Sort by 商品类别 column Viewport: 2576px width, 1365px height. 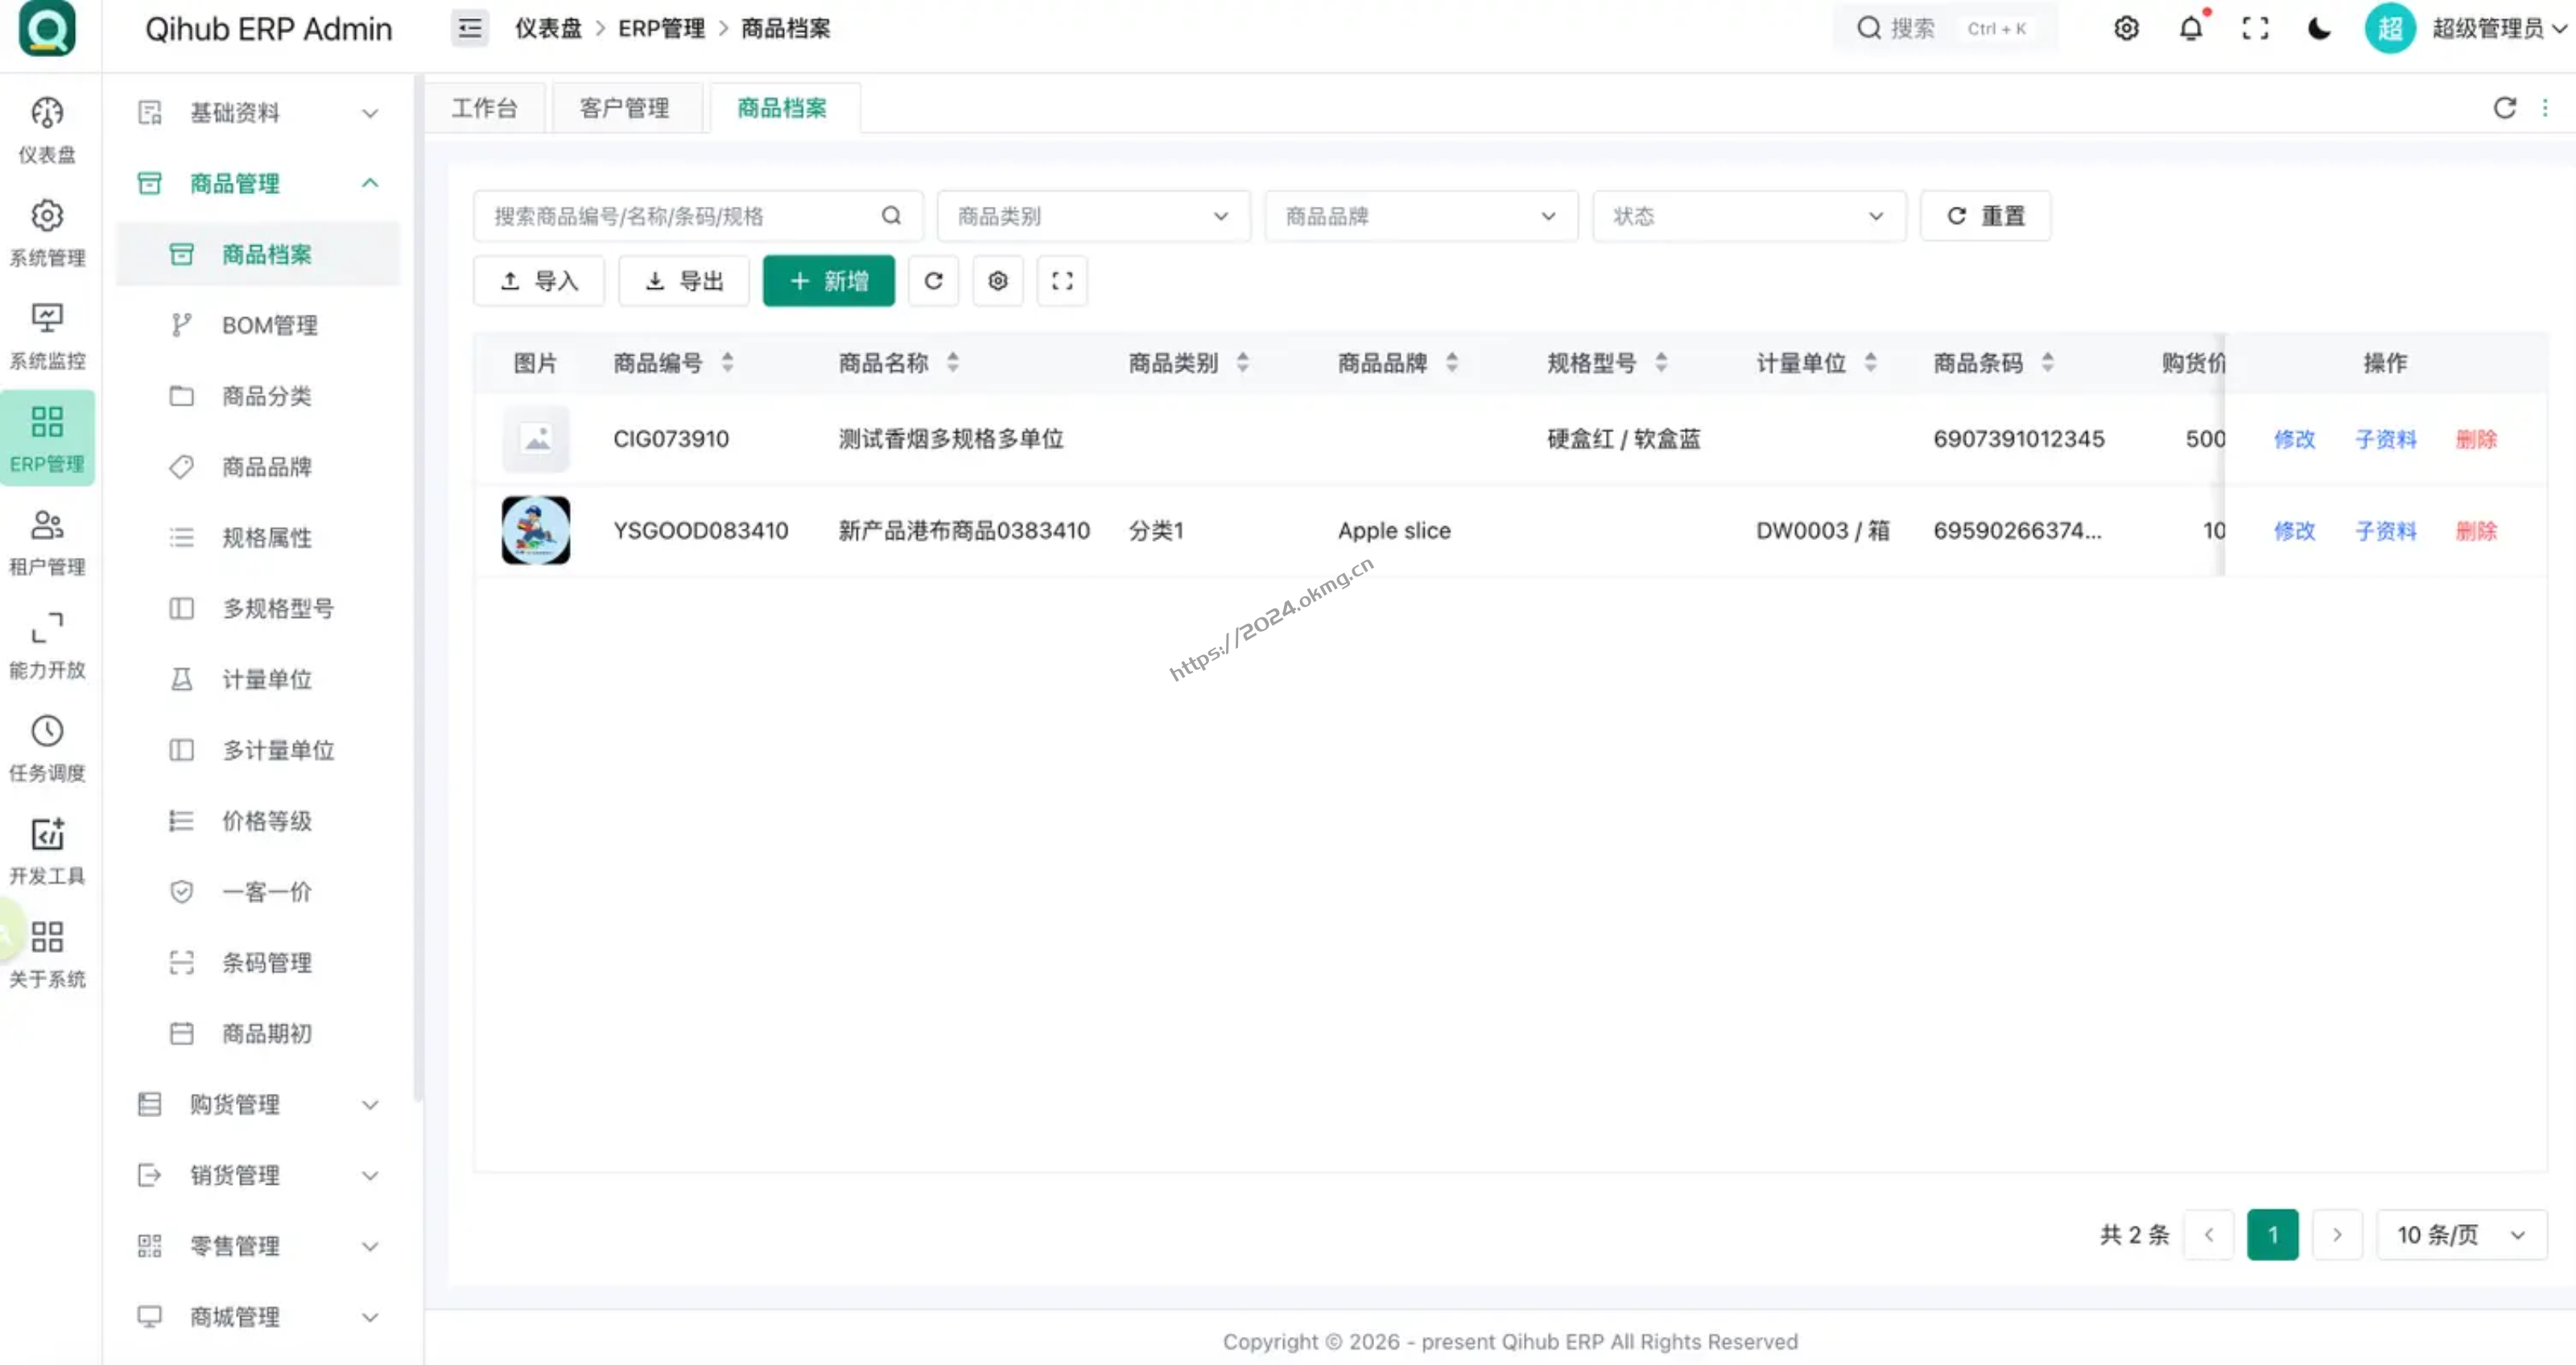[x=1242, y=363]
